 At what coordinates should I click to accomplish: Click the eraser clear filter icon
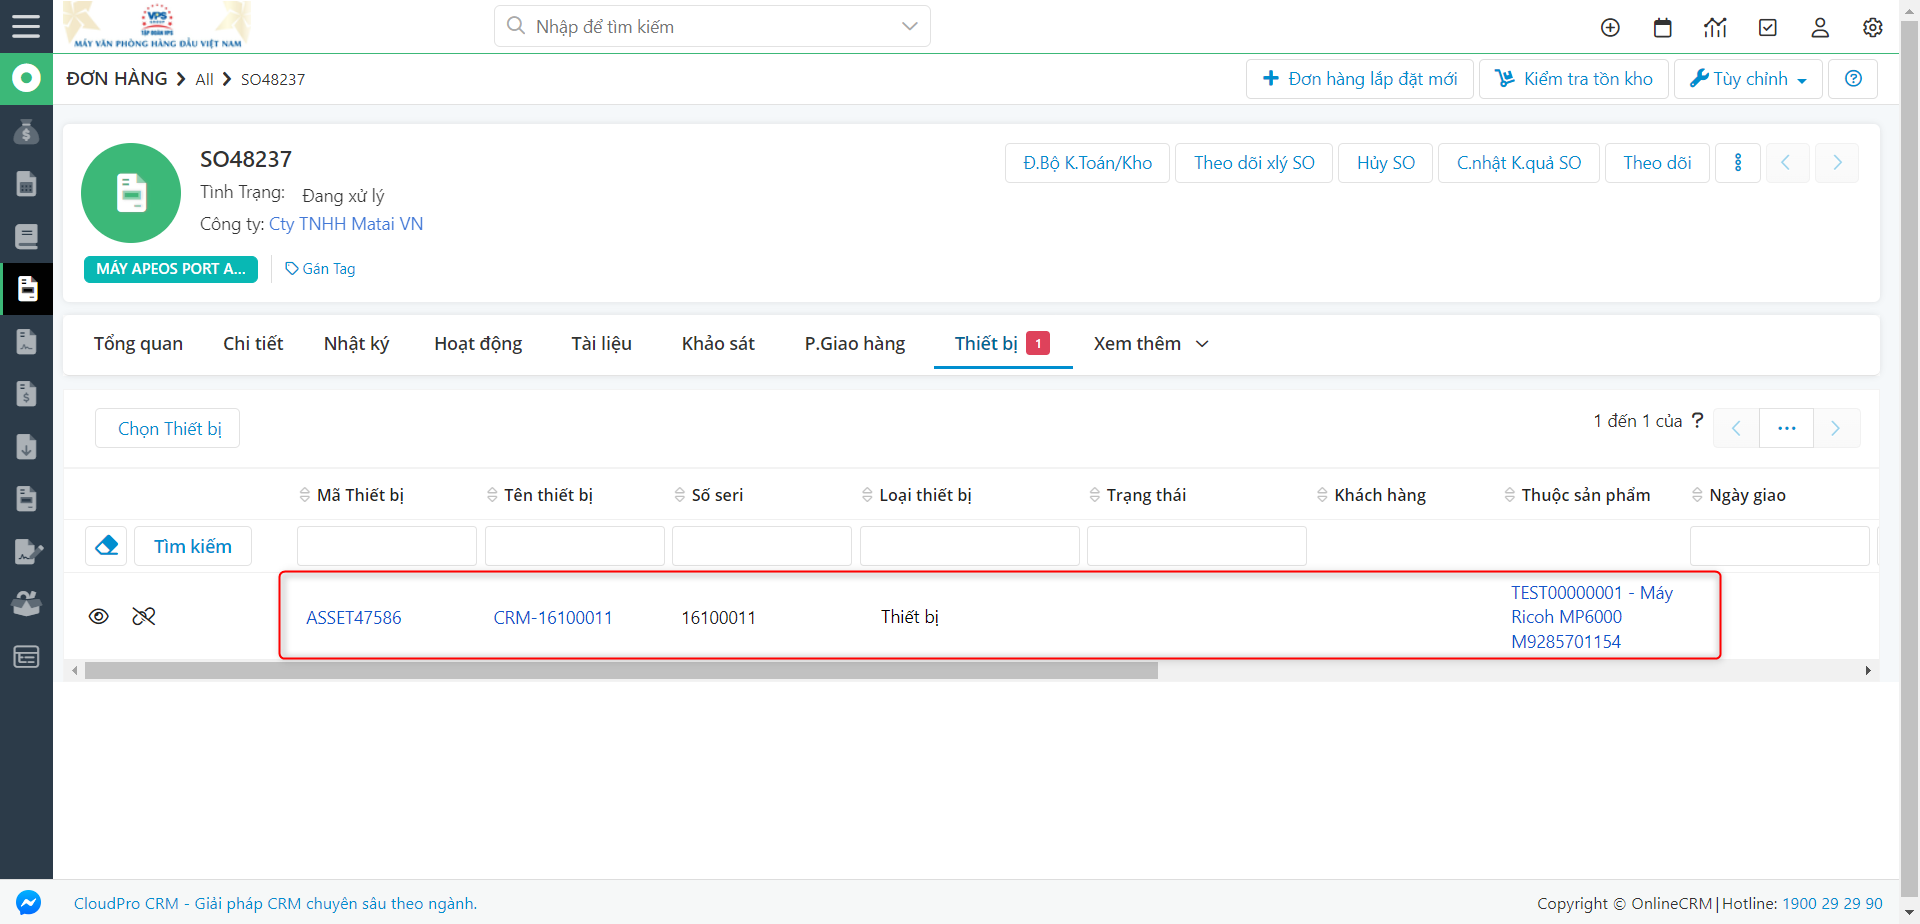106,546
